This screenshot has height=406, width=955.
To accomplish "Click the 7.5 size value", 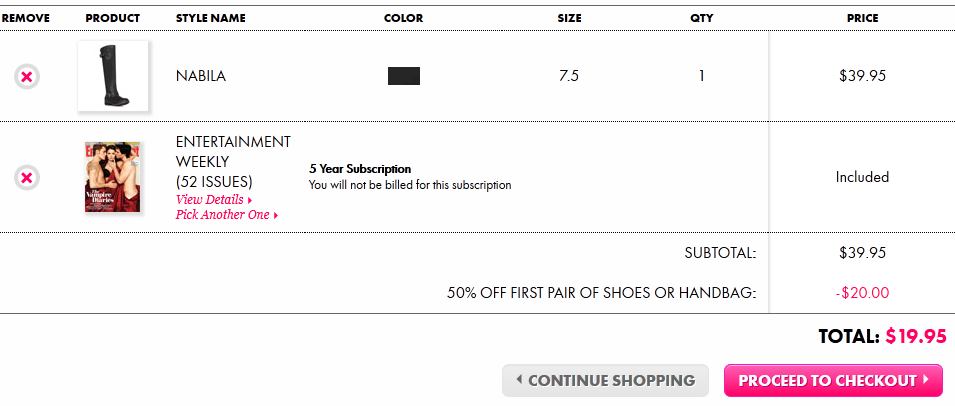I will (x=569, y=76).
